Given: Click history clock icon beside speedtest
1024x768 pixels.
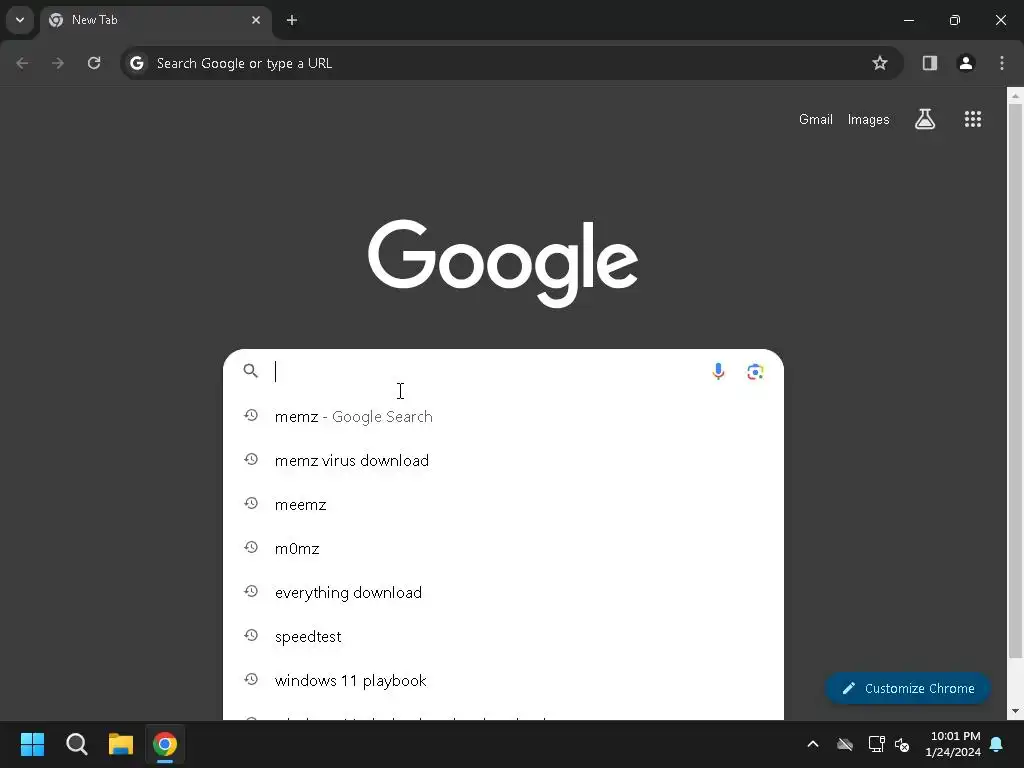Looking at the screenshot, I should click(x=251, y=635).
